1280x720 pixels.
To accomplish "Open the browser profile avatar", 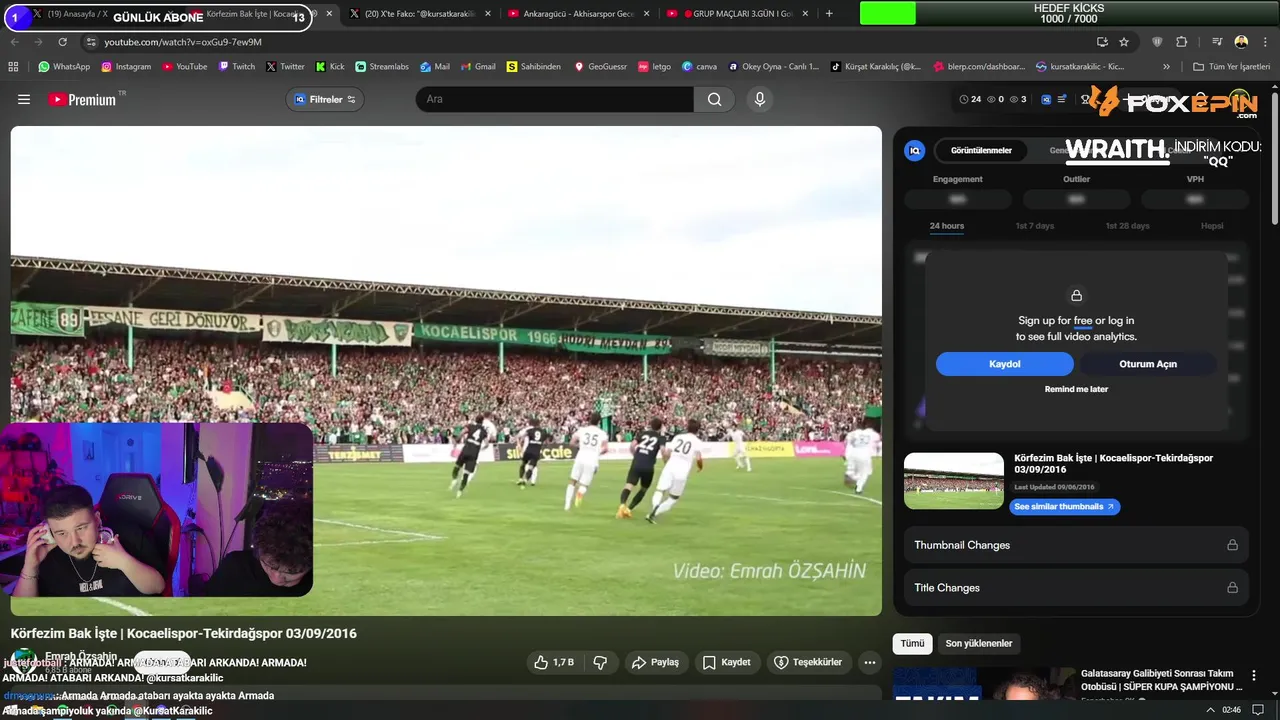I will click(x=1241, y=42).
